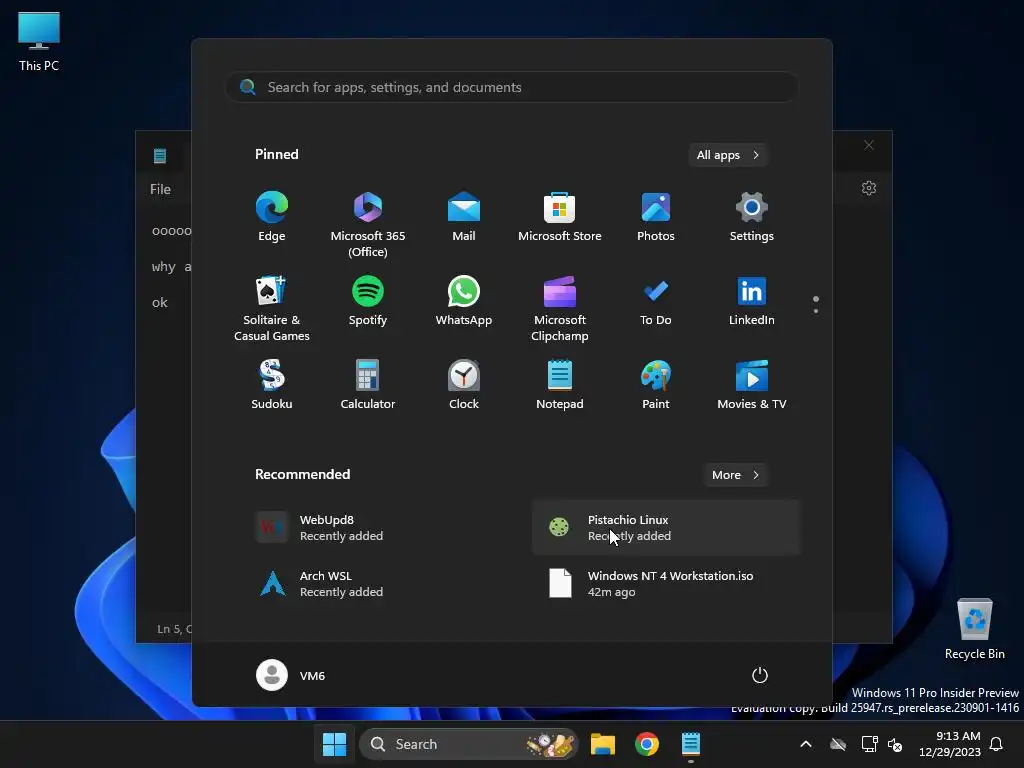Open Notepad settings gear icon
The width and height of the screenshot is (1024, 768).
tap(869, 188)
